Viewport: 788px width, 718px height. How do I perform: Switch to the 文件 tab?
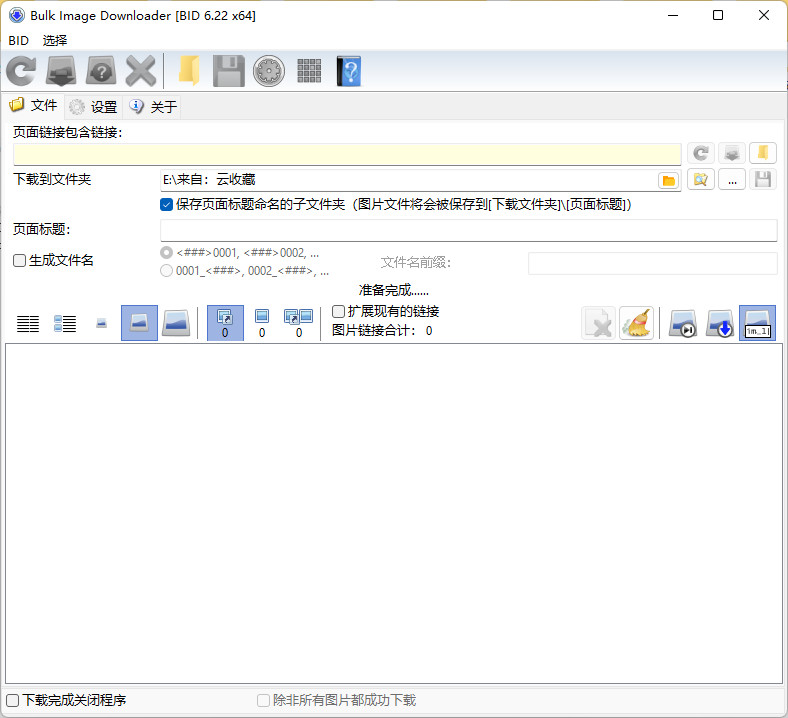(x=34, y=106)
